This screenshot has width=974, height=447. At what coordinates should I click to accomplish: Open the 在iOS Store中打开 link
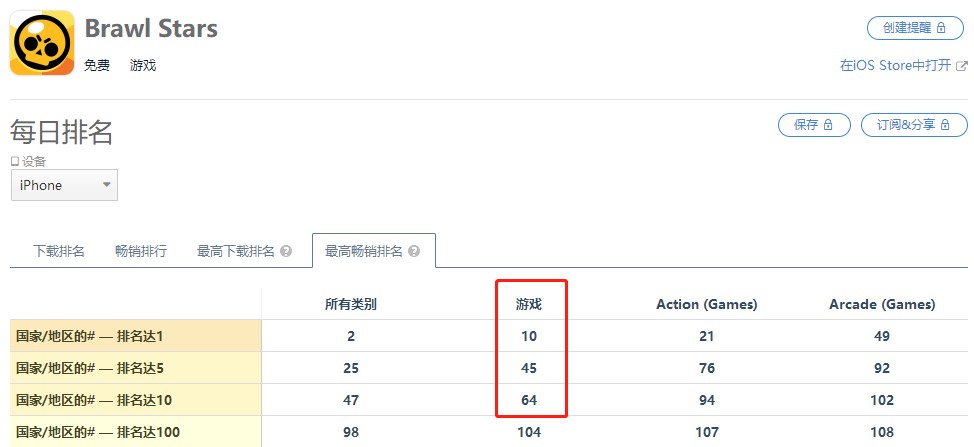(896, 65)
